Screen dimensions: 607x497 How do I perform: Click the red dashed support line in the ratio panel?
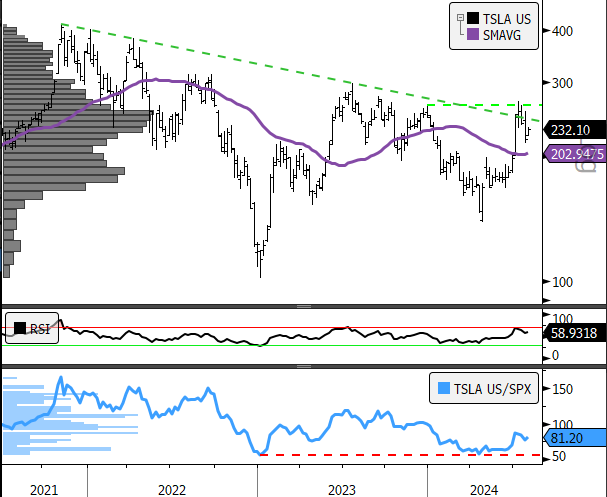(x=401, y=455)
